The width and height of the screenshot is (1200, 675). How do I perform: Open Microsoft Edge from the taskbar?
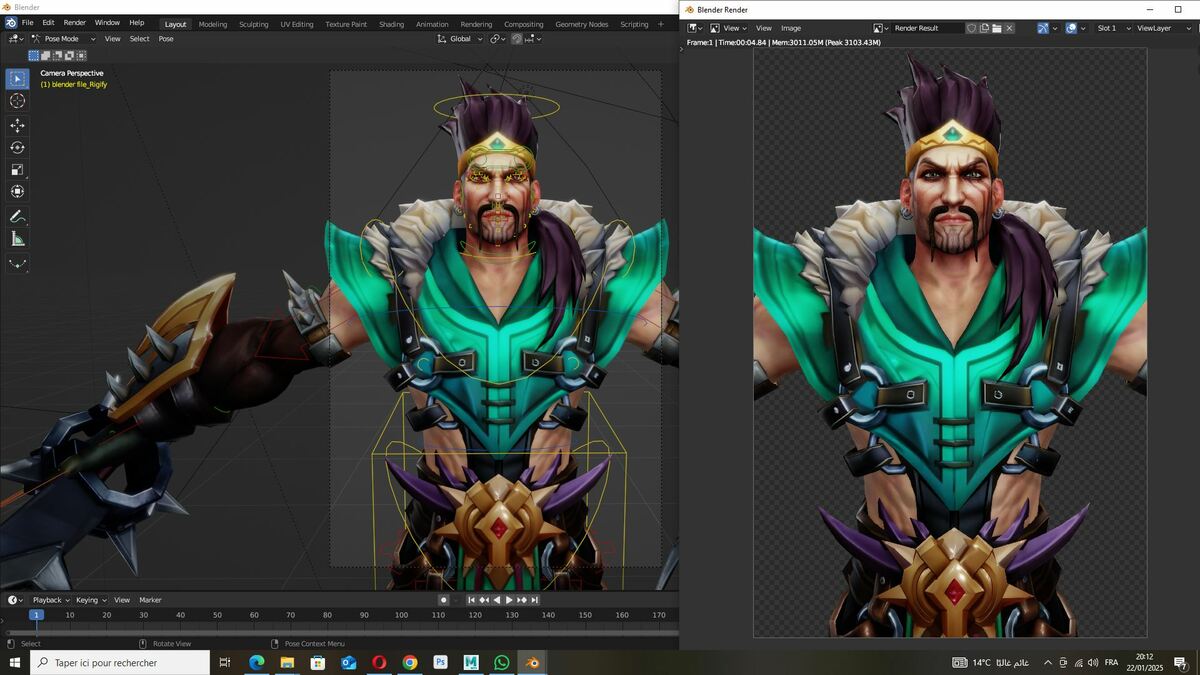(255, 662)
